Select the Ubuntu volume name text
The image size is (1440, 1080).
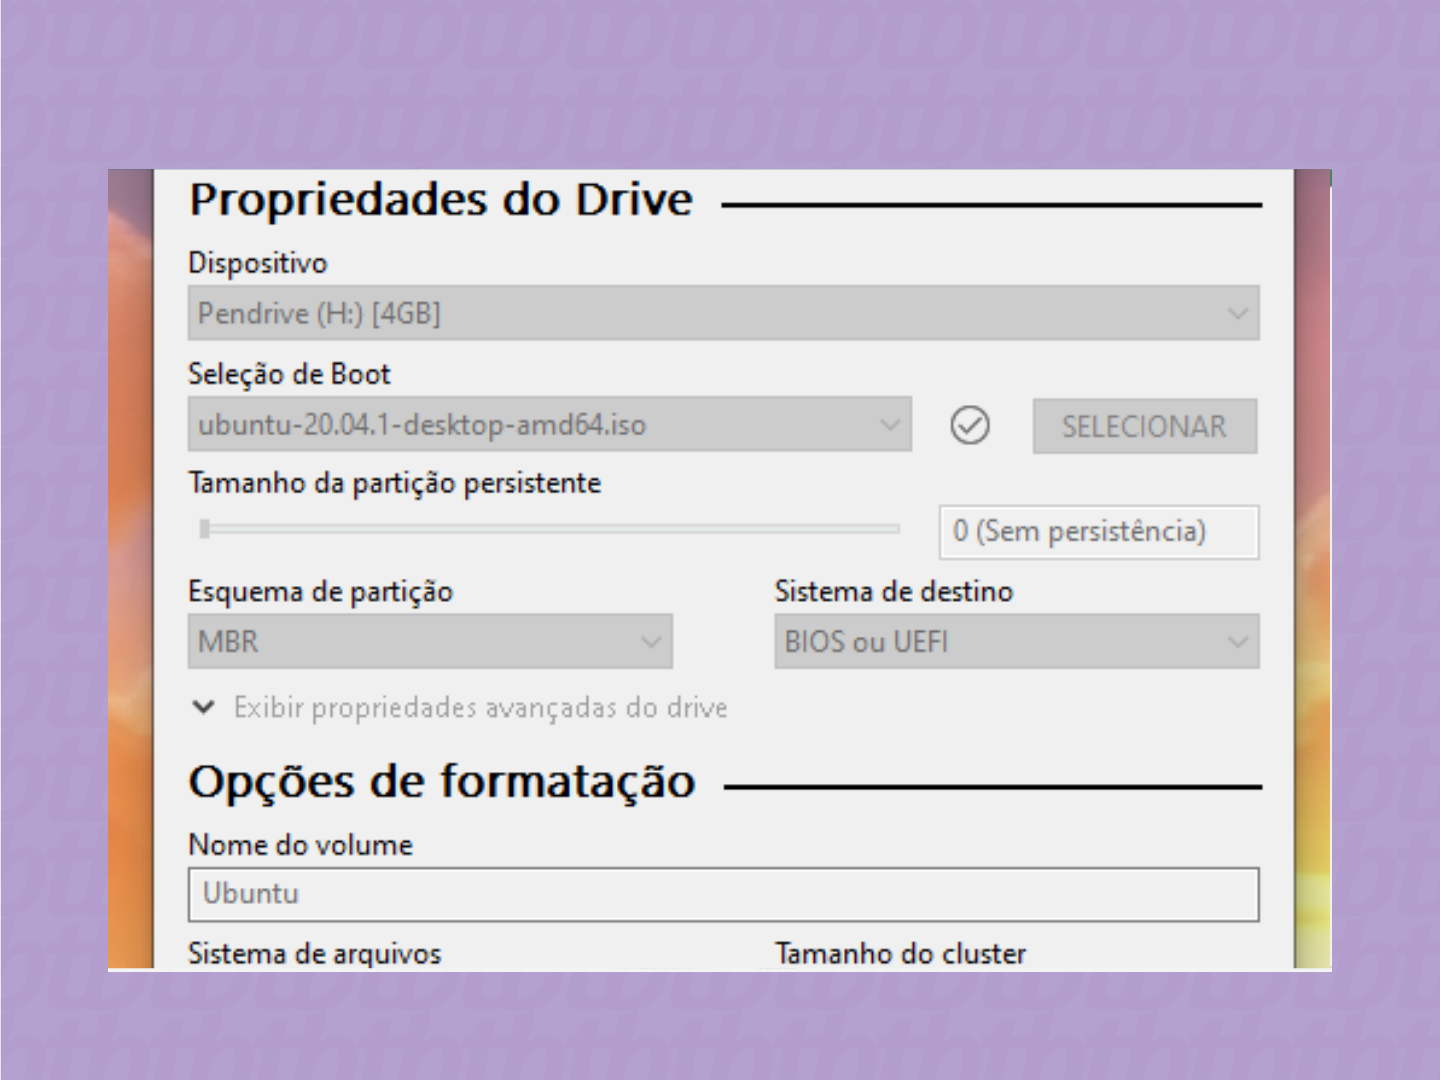(x=251, y=893)
